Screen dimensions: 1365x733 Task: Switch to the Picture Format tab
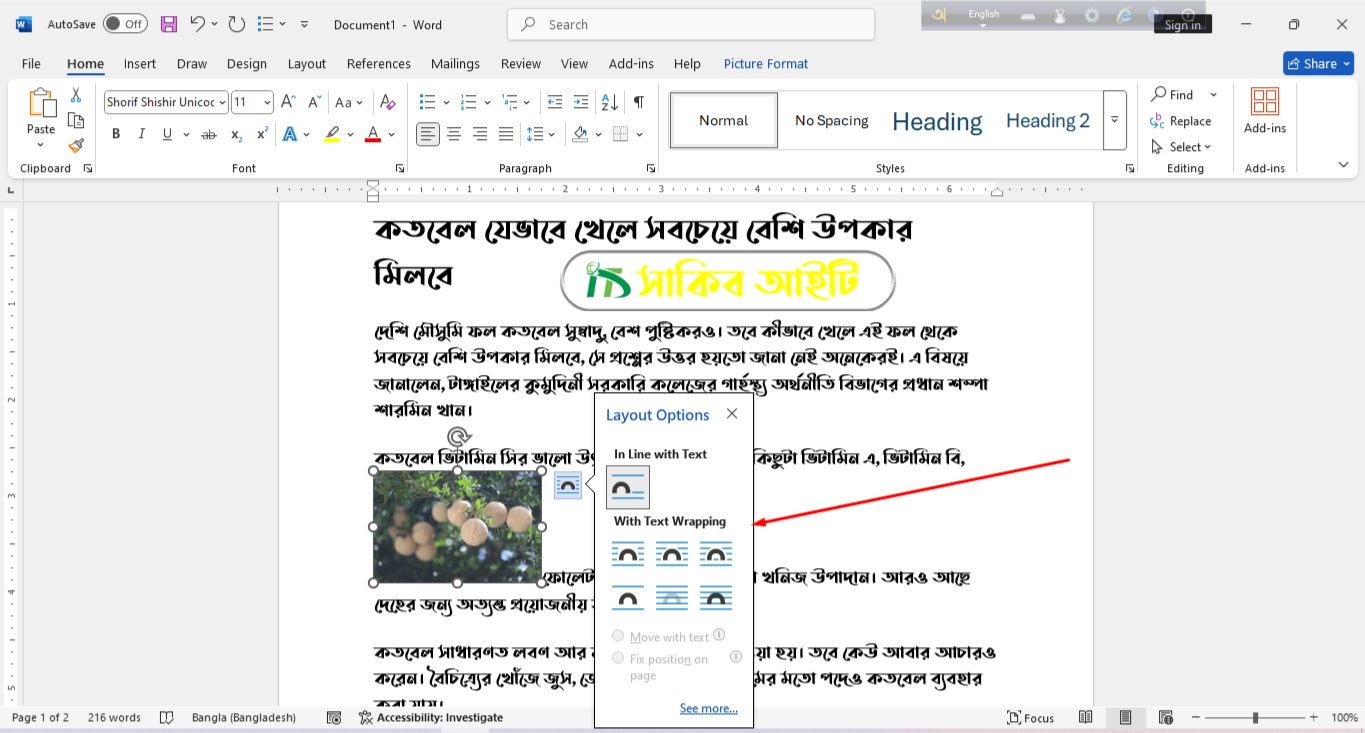765,63
